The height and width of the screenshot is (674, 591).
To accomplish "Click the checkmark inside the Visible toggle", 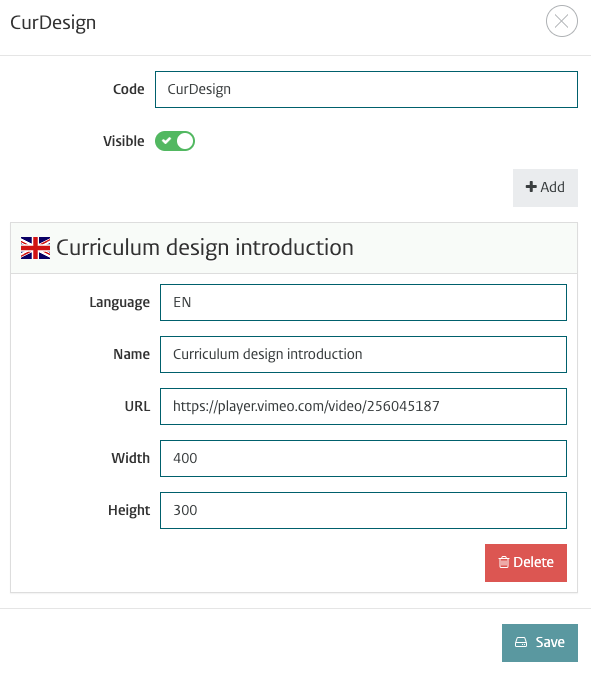I will pos(166,141).
